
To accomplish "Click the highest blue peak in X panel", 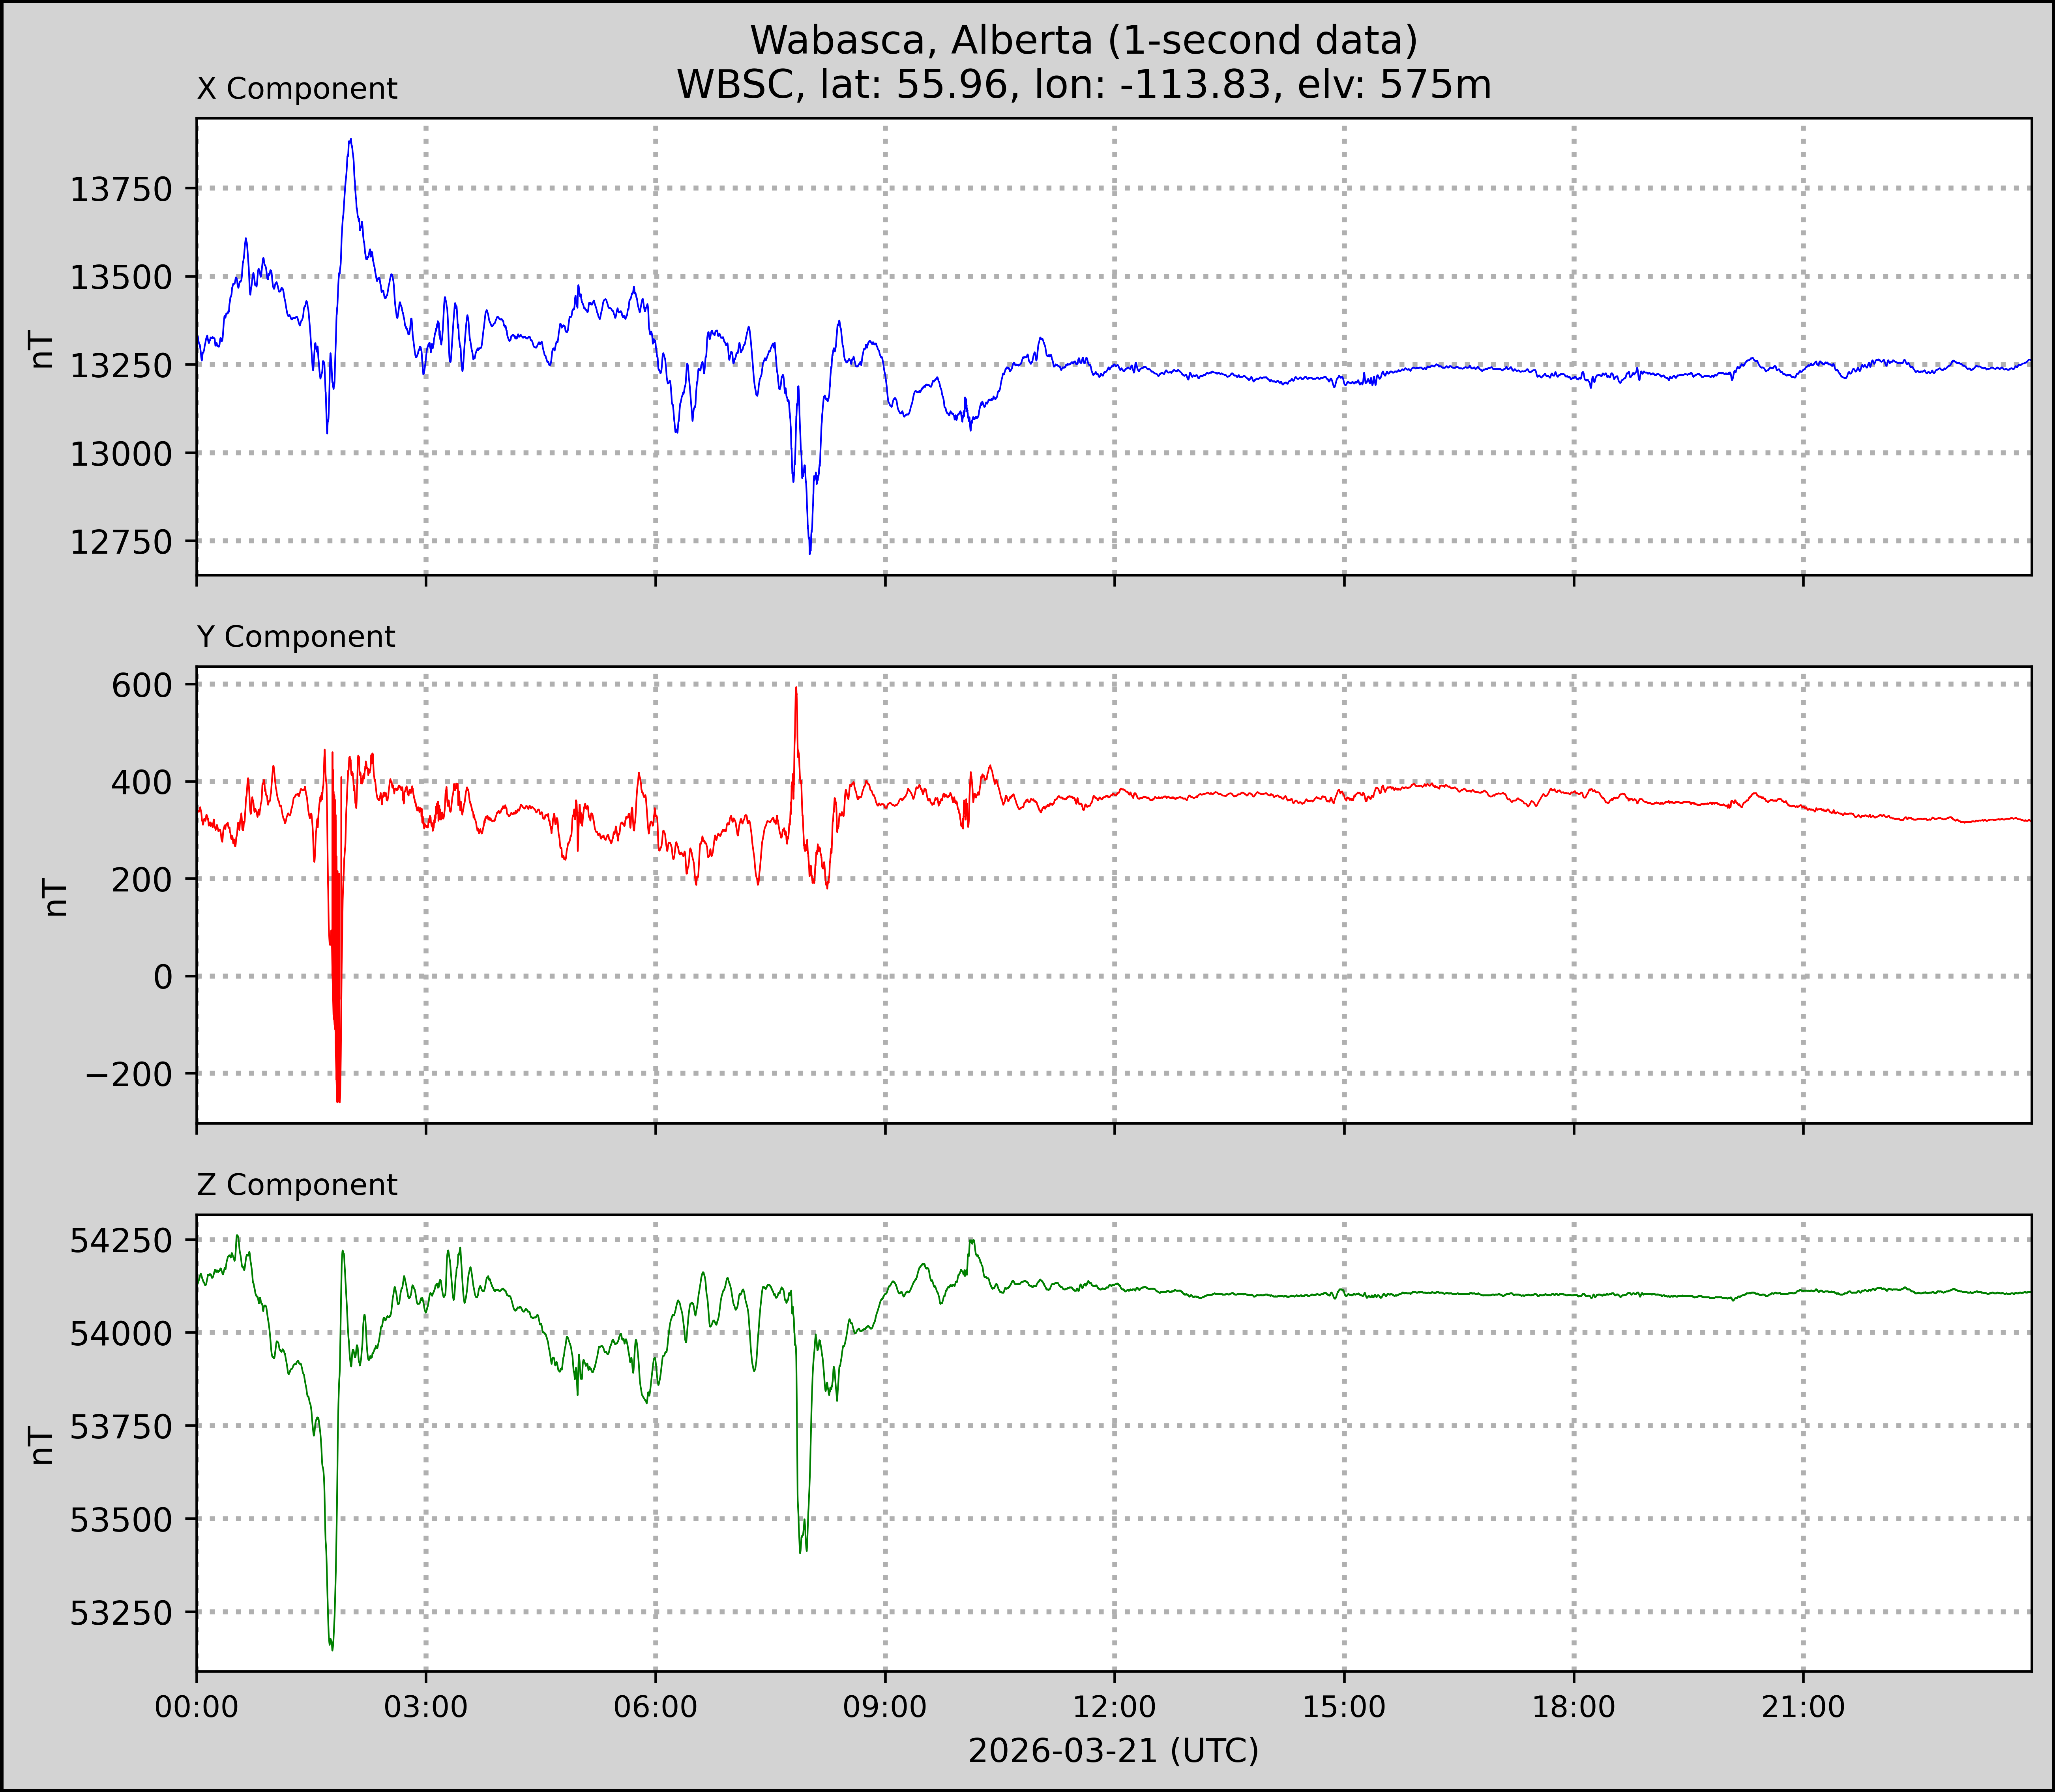I will tap(350, 141).
